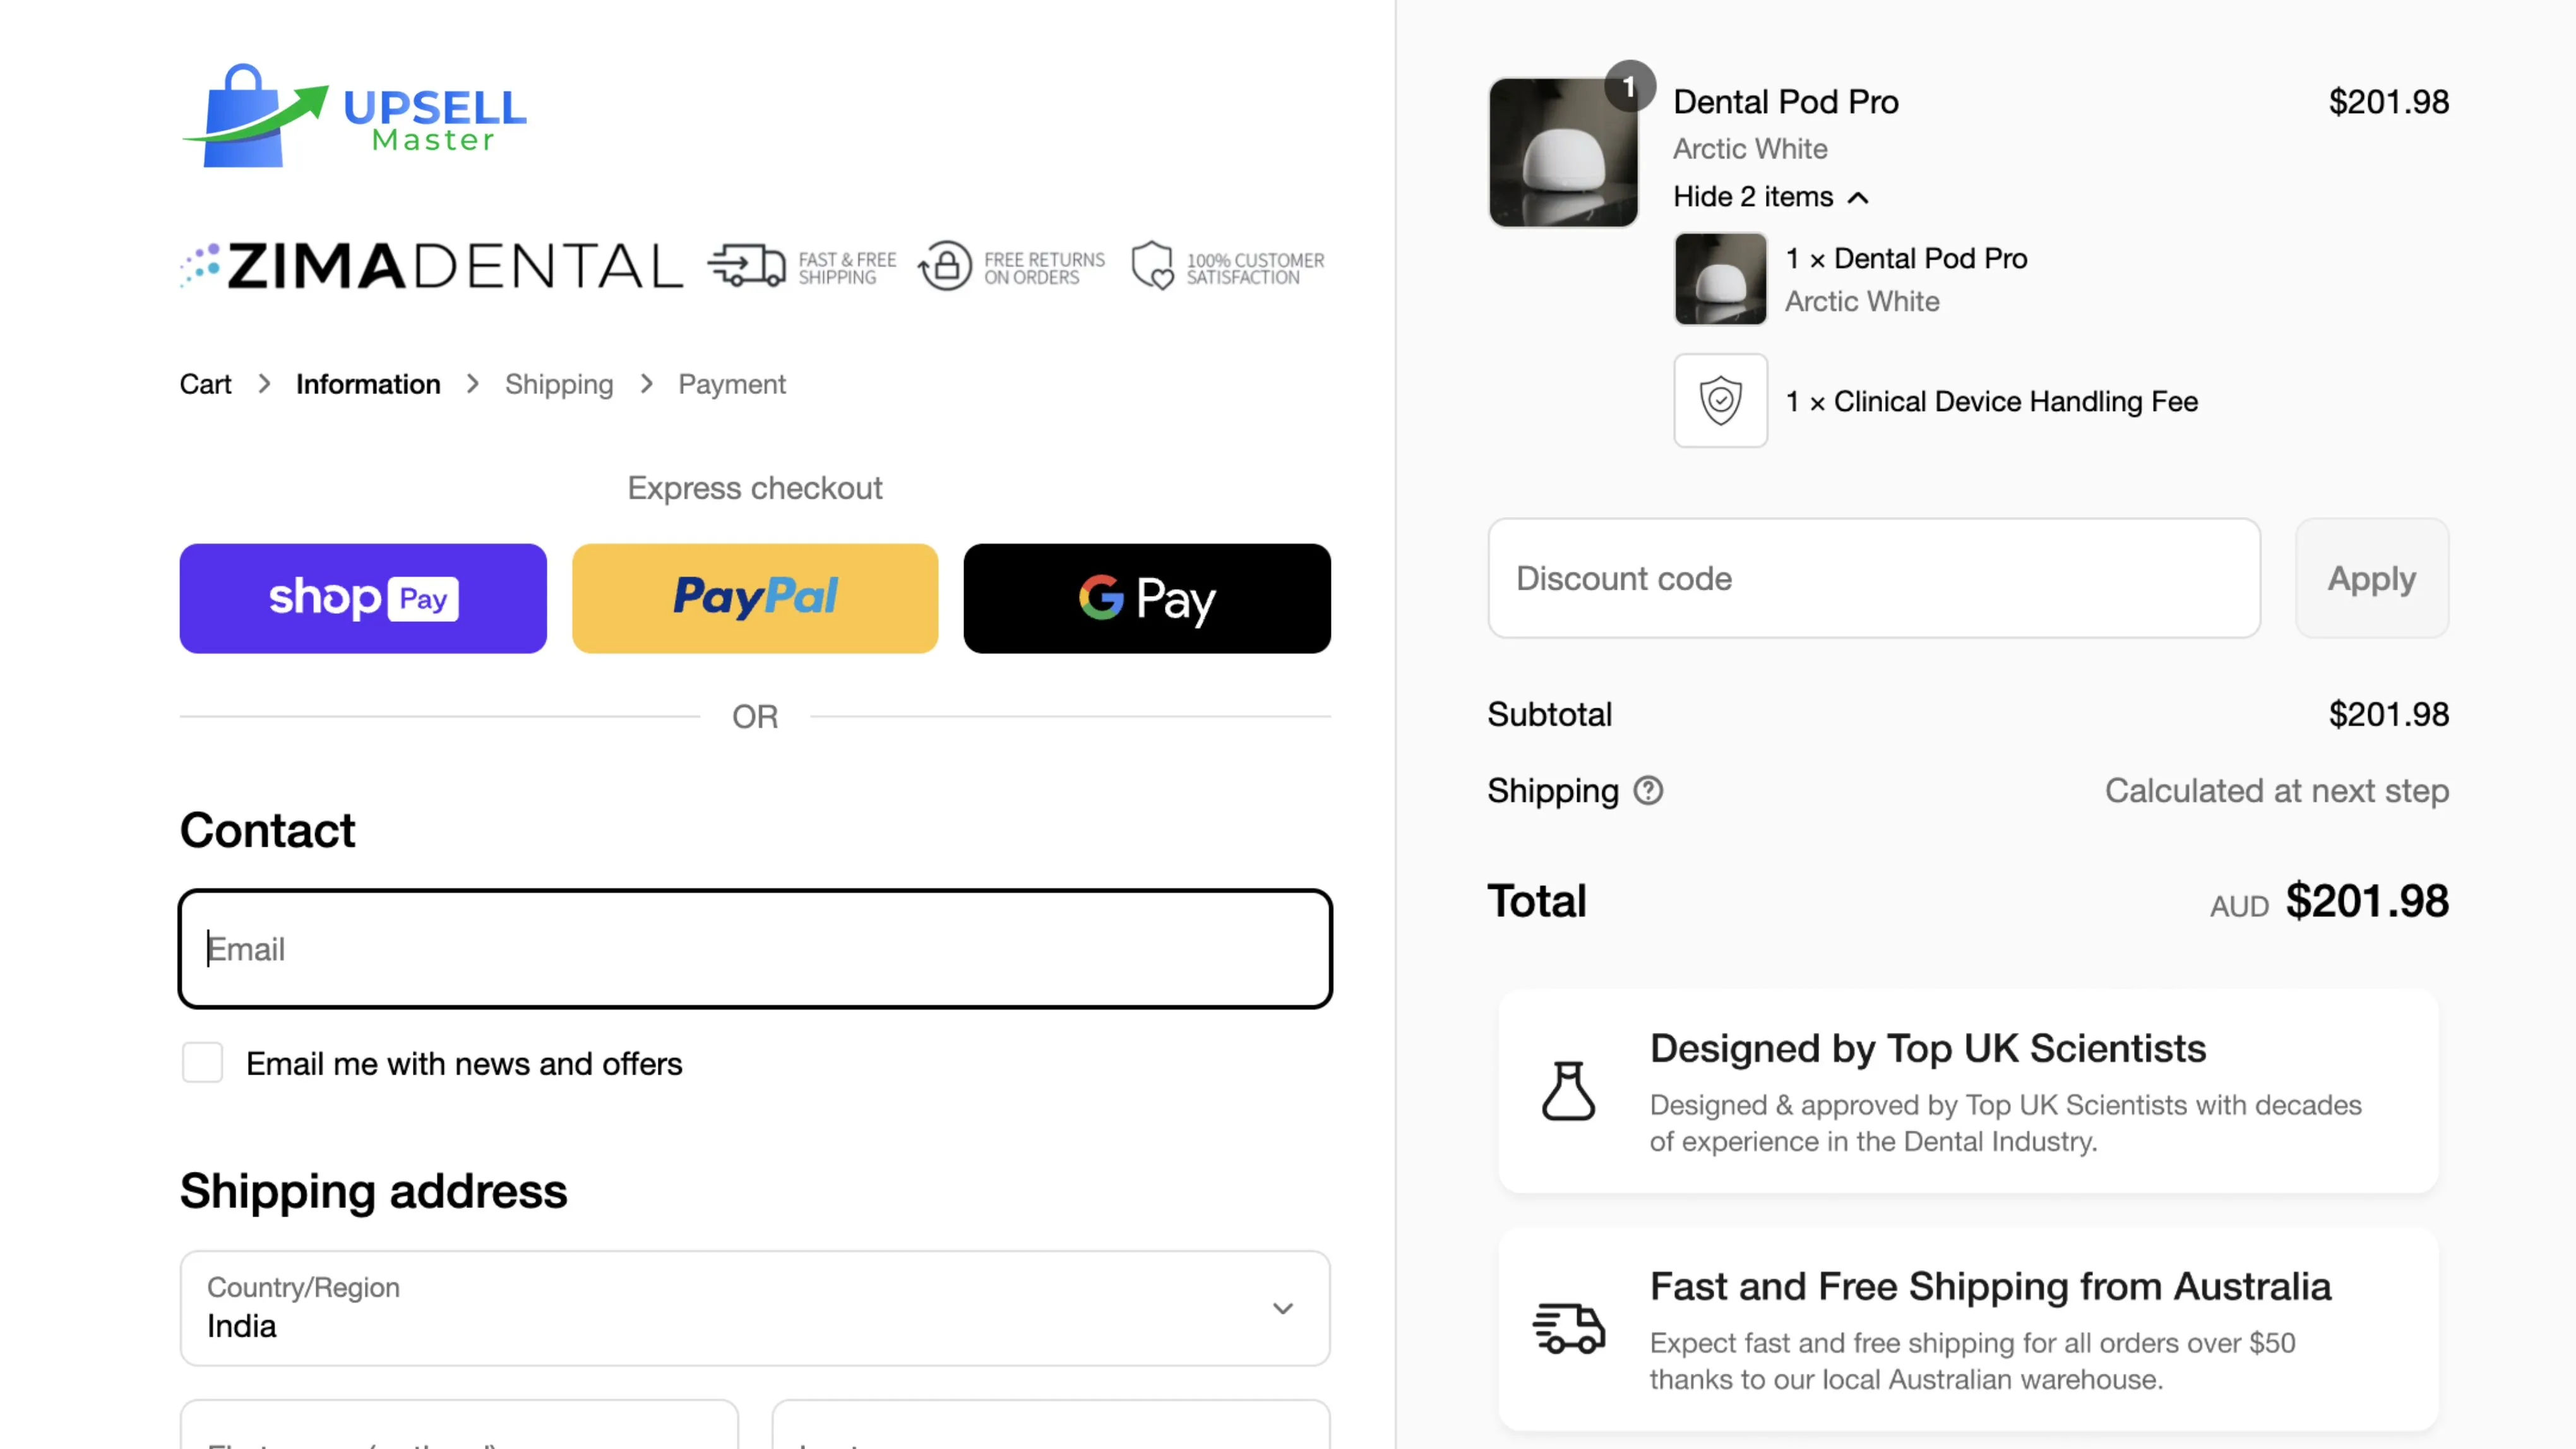Click the 'Calculated at next step' text
Image resolution: width=2576 pixels, height=1449 pixels.
pyautogui.click(x=2277, y=791)
